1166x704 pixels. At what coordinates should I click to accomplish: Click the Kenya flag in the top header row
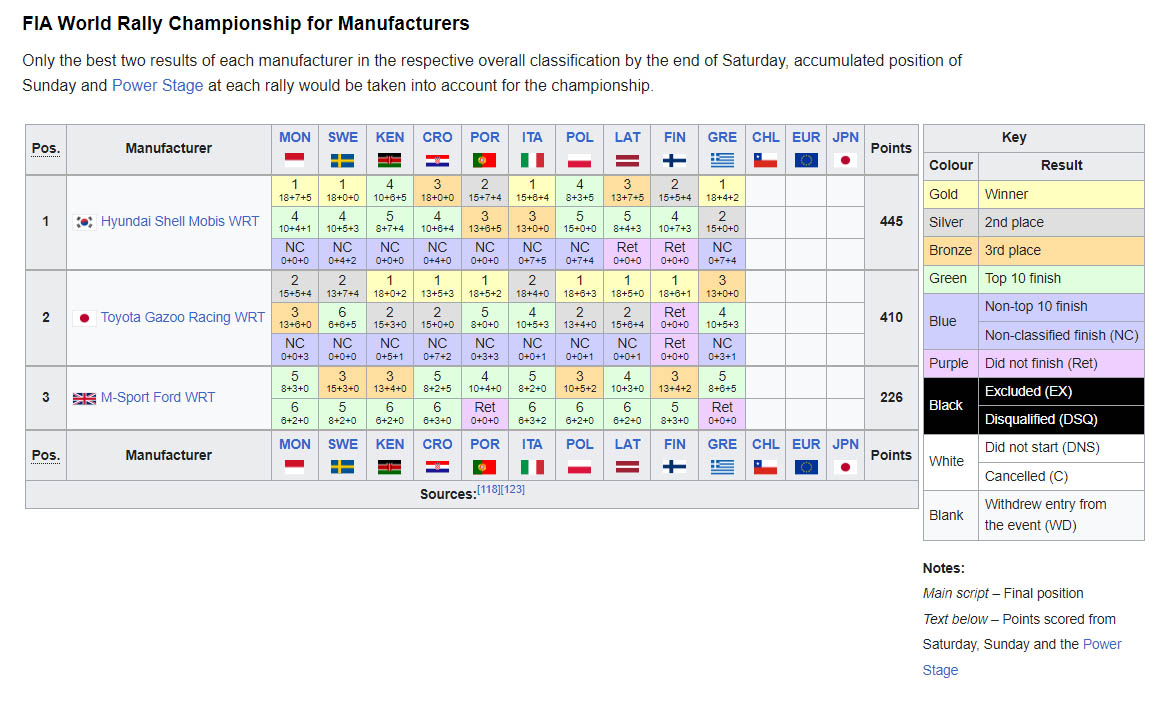(x=390, y=160)
